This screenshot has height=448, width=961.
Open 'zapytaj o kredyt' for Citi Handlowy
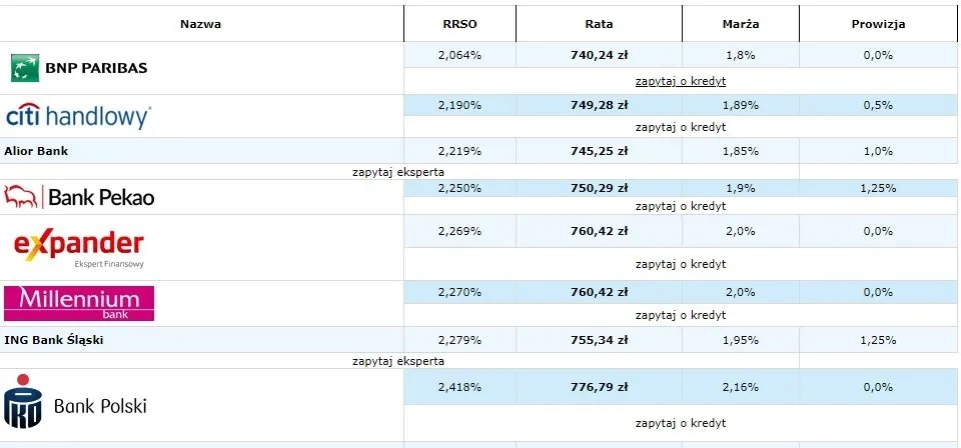tap(680, 127)
